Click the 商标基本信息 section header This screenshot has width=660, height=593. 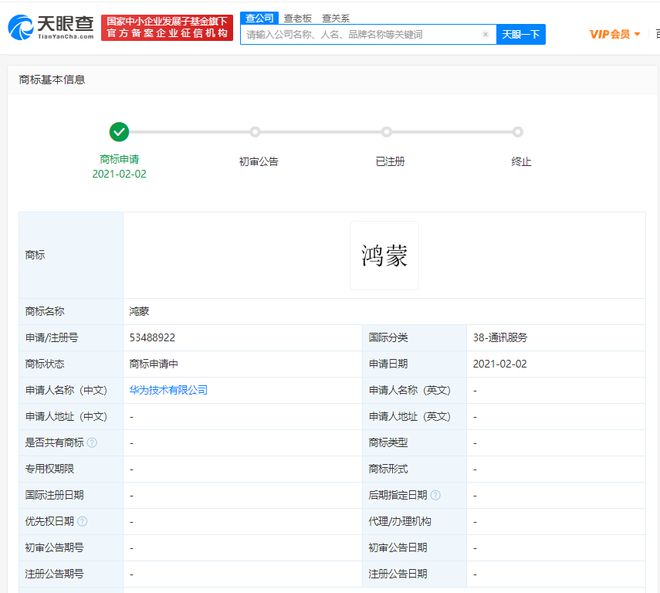52,80
